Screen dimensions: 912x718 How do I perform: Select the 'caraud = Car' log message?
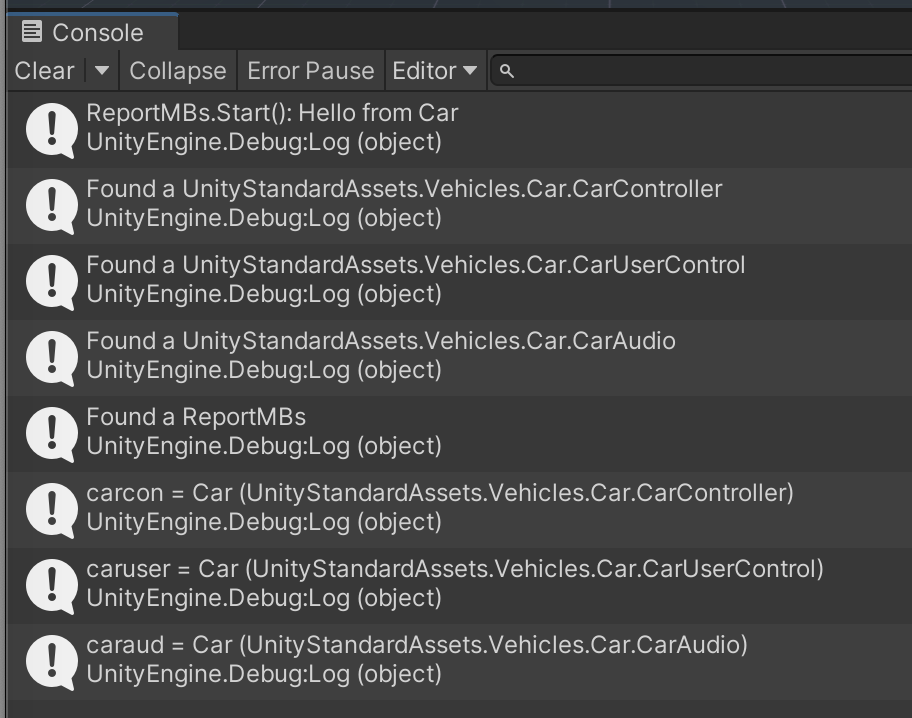pos(417,645)
